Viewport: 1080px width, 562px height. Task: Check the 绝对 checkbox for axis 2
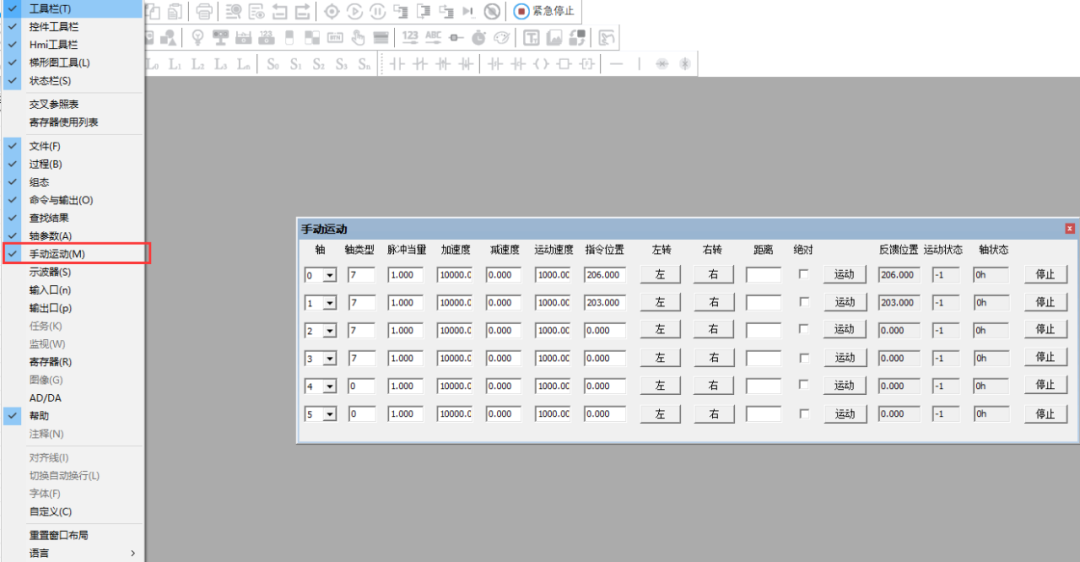coord(803,329)
